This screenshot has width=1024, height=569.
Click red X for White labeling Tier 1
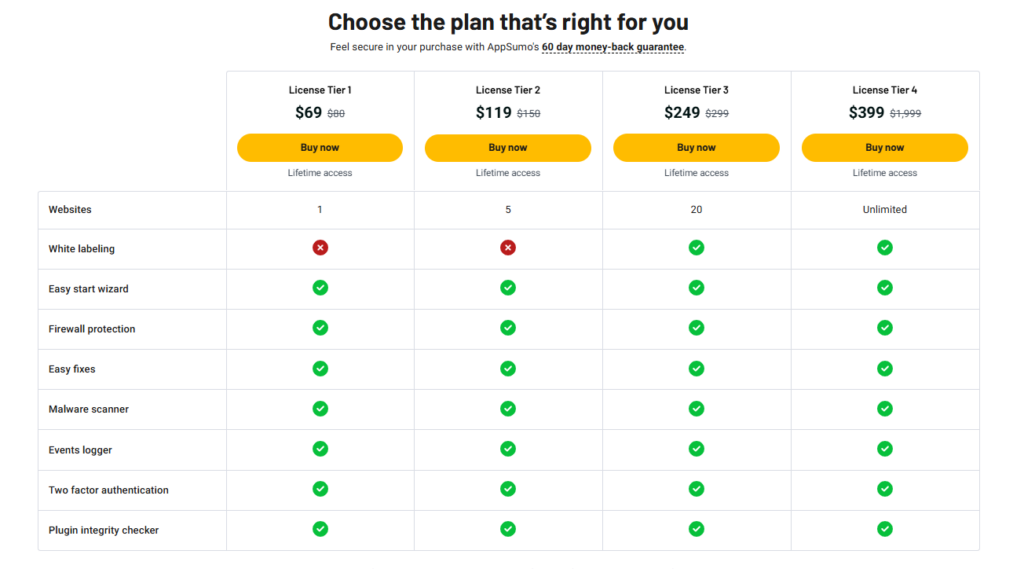[320, 248]
